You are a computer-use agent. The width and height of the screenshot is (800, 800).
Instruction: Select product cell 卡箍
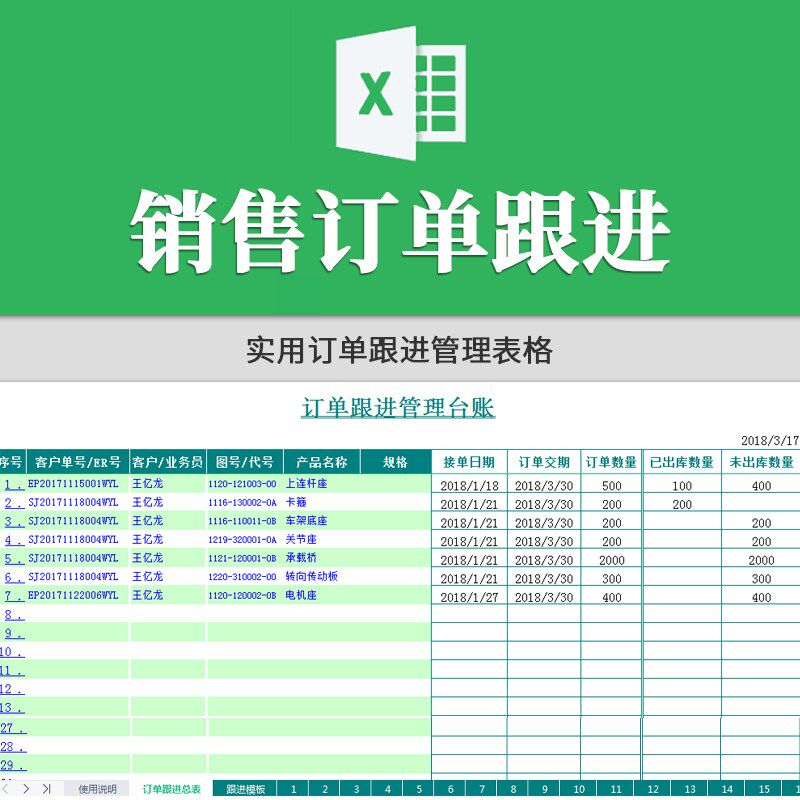pyautogui.click(x=296, y=502)
